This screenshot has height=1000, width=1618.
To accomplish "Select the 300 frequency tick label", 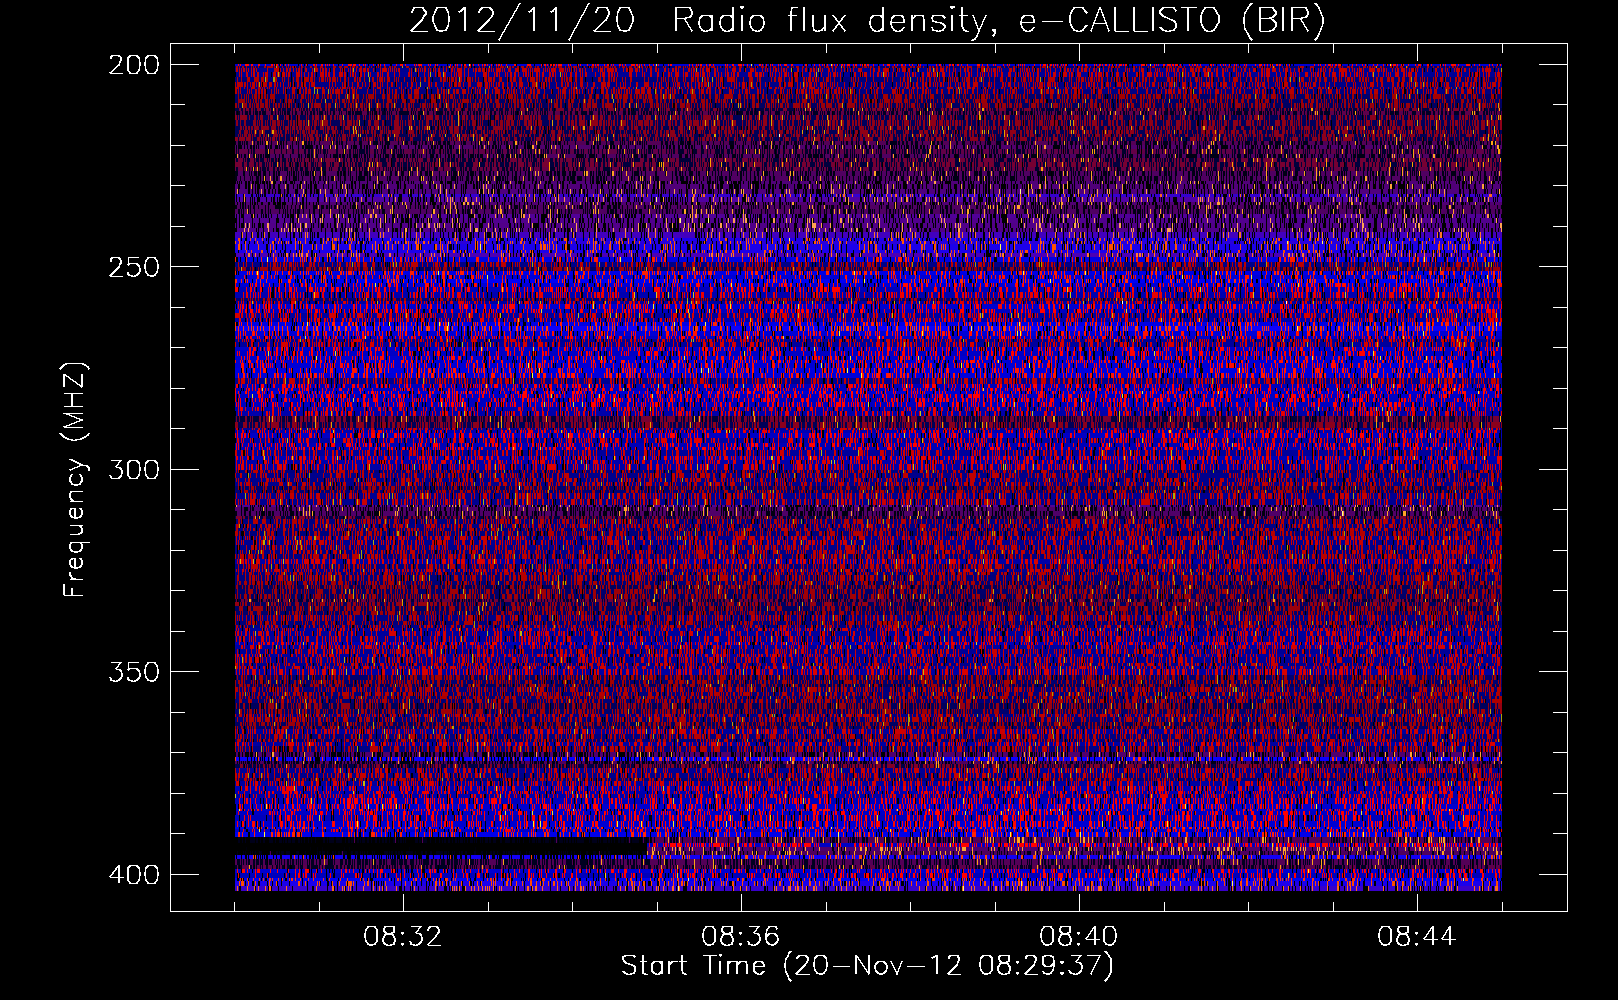I will tap(133, 469).
